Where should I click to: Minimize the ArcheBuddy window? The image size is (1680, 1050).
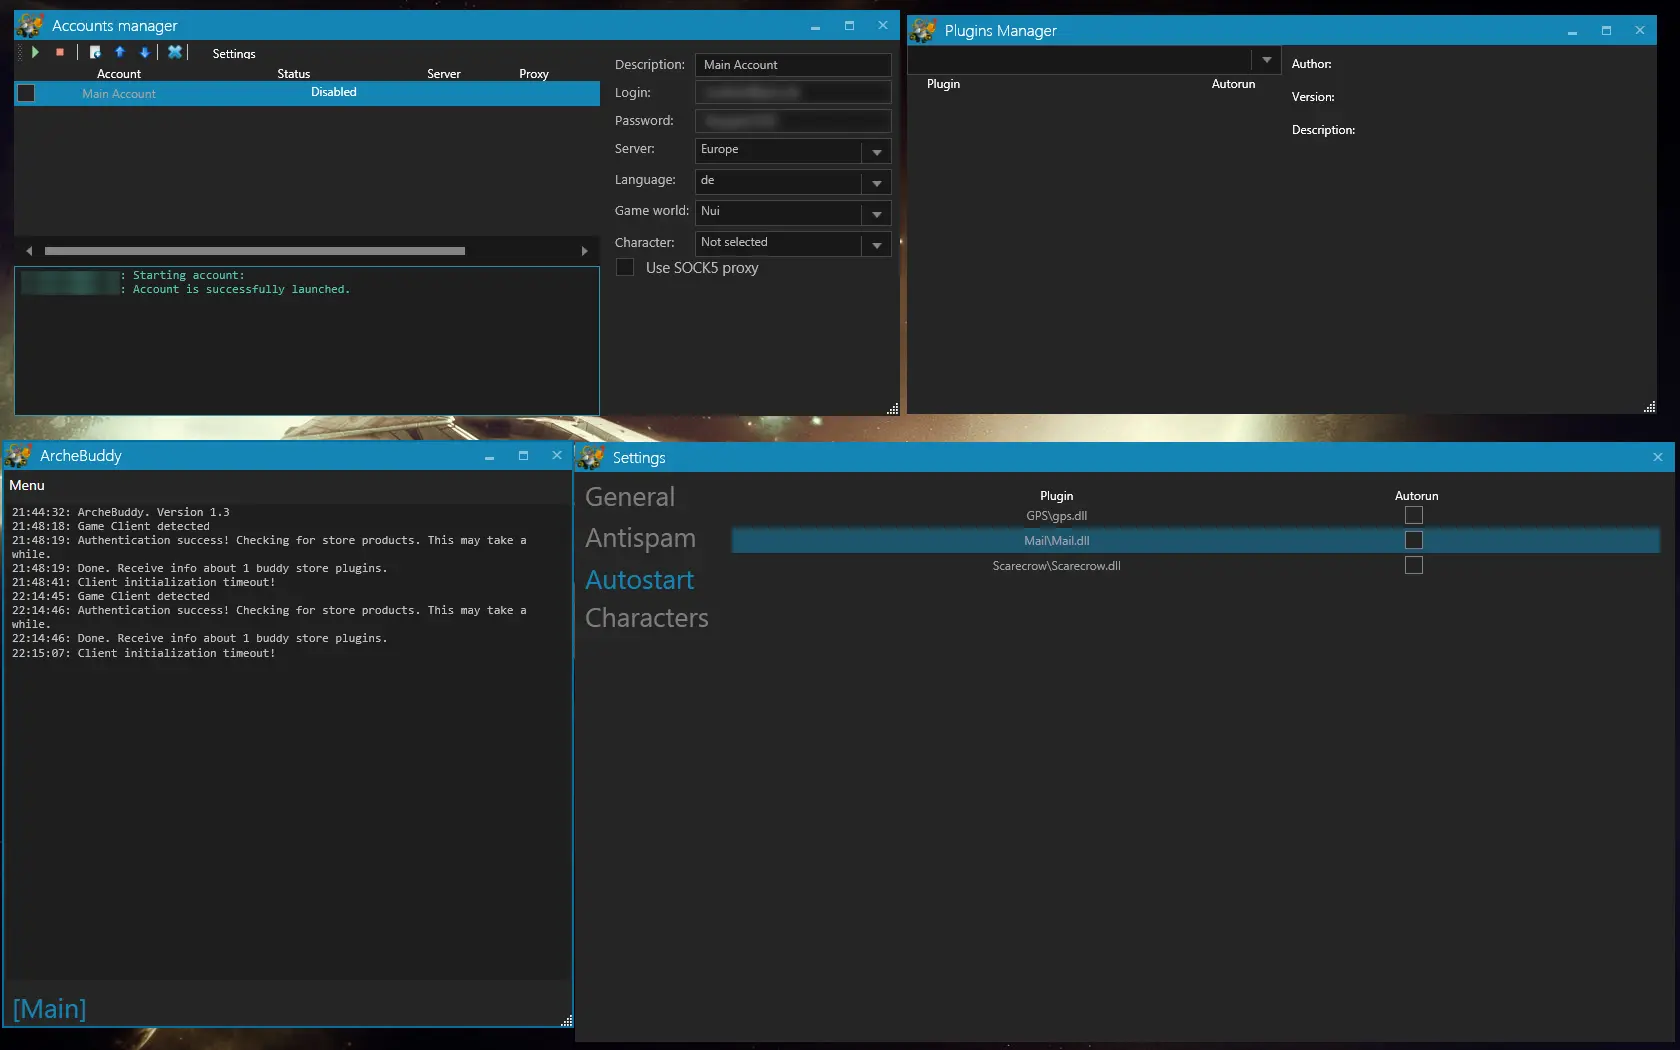tap(489, 457)
